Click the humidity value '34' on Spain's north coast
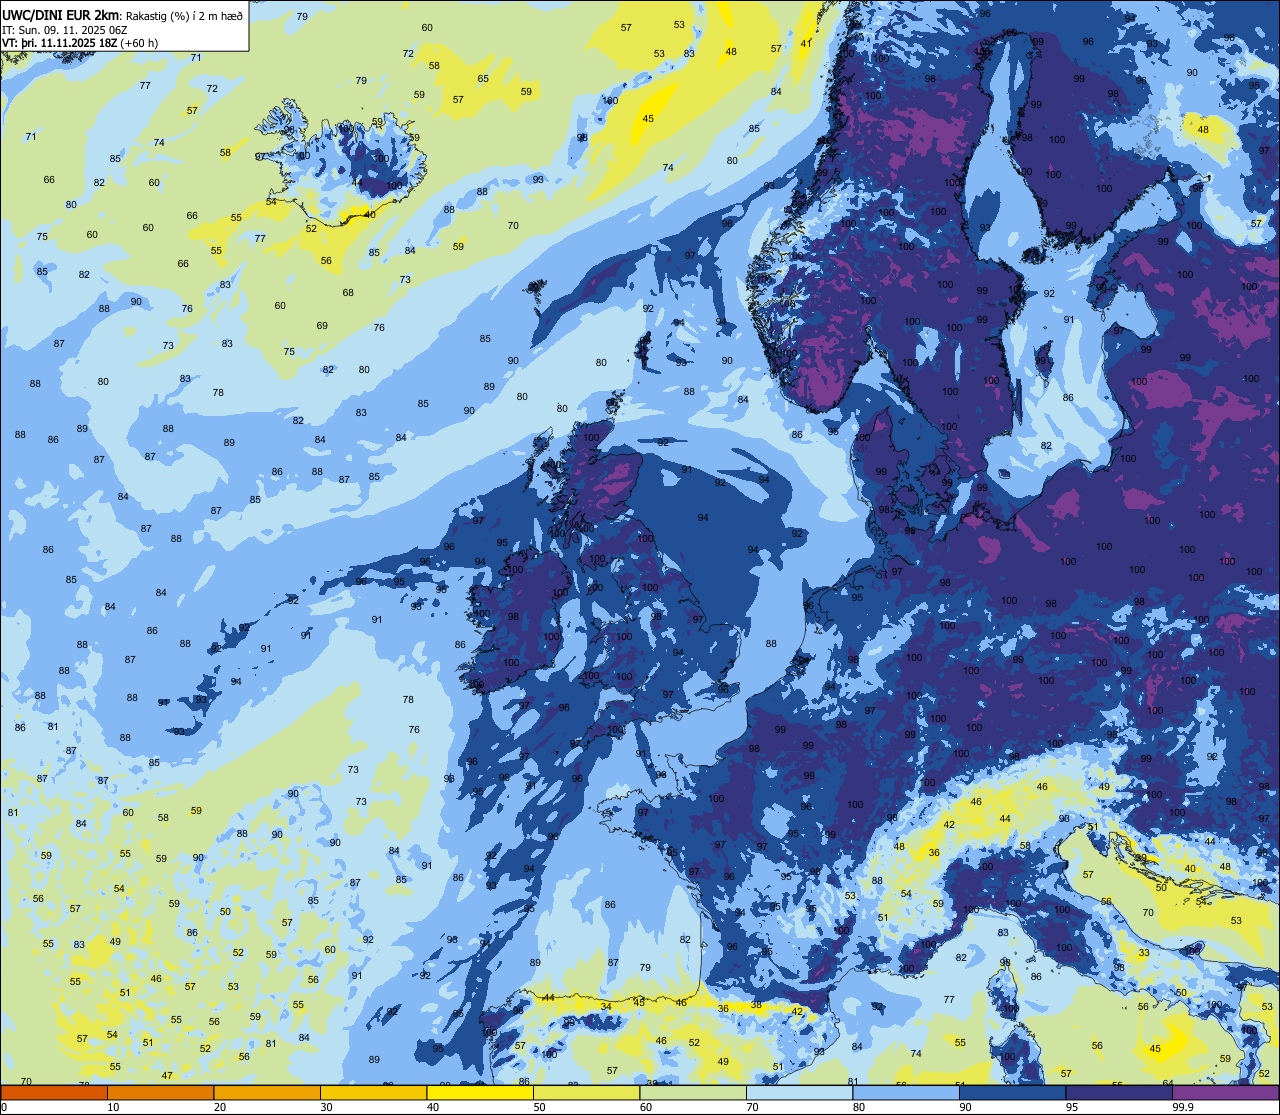The image size is (1280, 1115). (x=606, y=1006)
